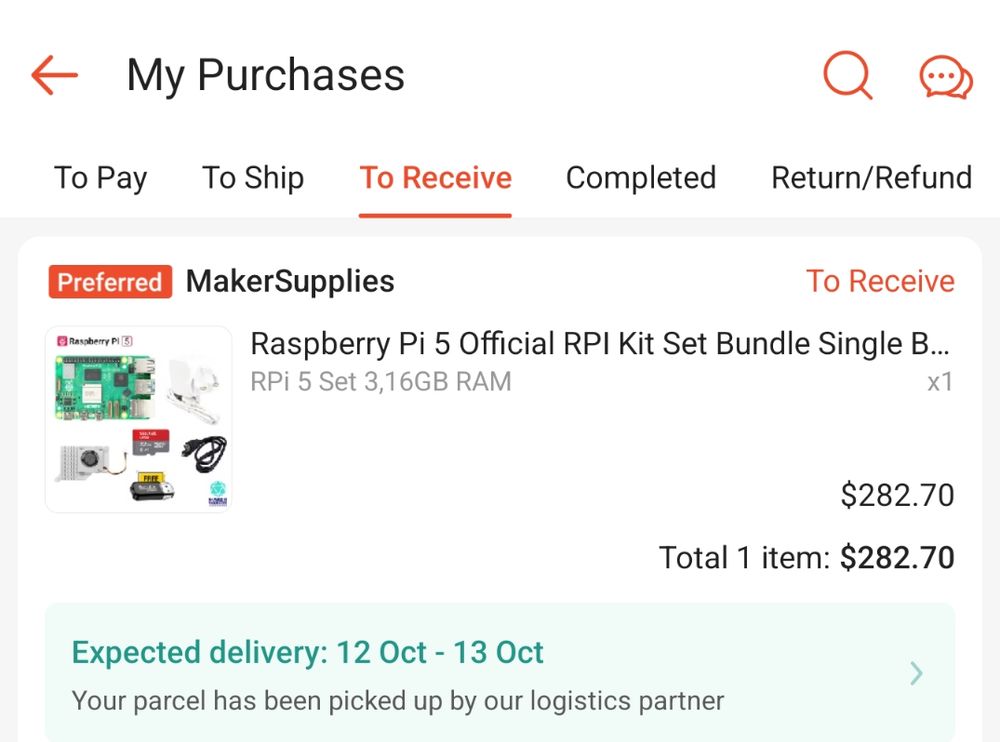
Task: Switch to the To Pay tab
Action: 100,178
